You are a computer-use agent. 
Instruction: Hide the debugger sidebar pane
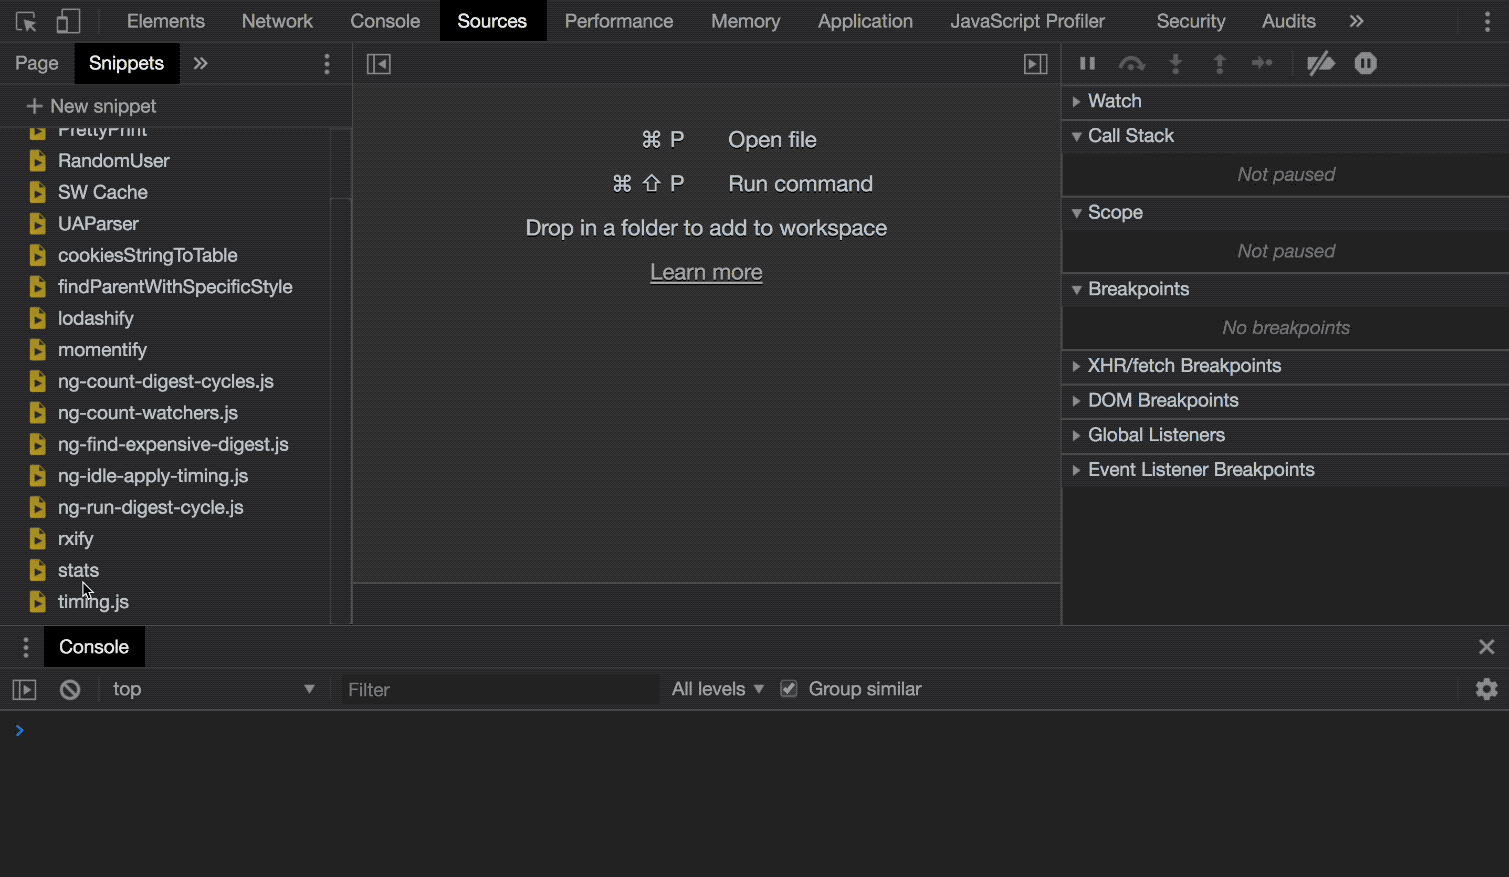1036,64
